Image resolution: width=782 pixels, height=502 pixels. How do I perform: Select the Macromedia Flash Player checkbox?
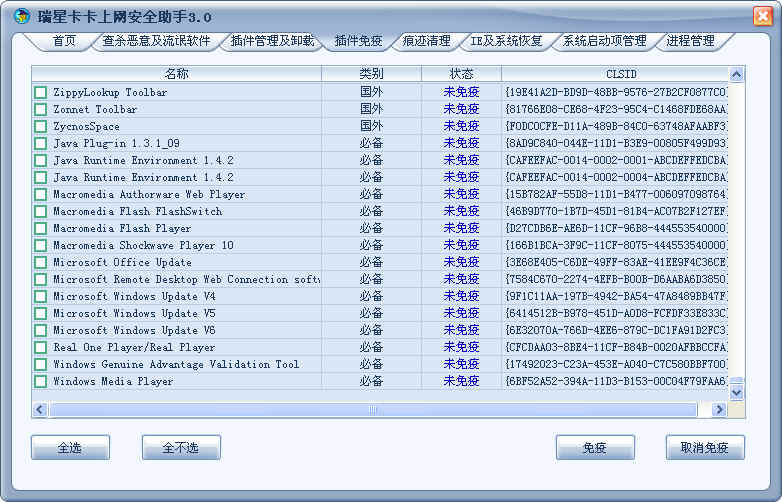tap(41, 228)
